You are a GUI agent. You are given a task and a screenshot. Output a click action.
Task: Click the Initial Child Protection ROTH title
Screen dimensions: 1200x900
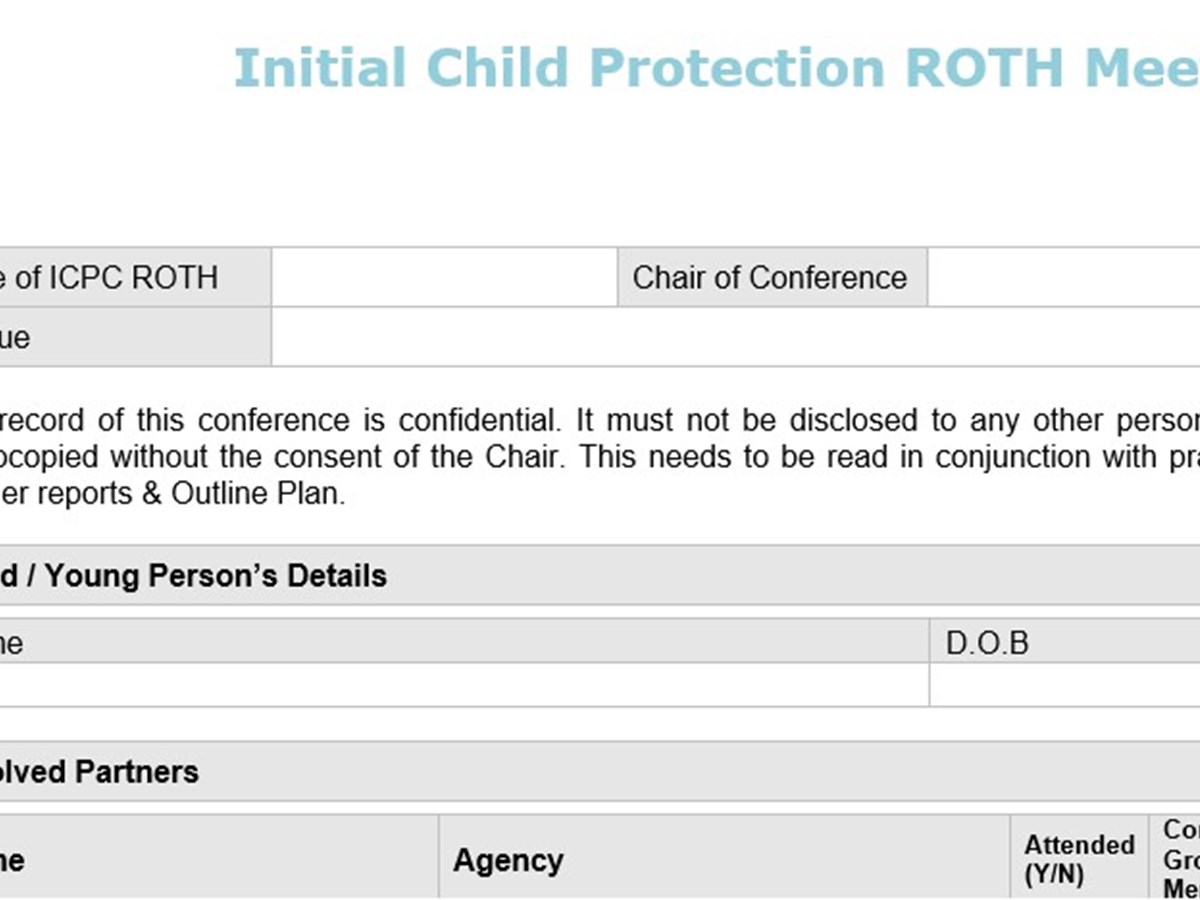pos(715,68)
